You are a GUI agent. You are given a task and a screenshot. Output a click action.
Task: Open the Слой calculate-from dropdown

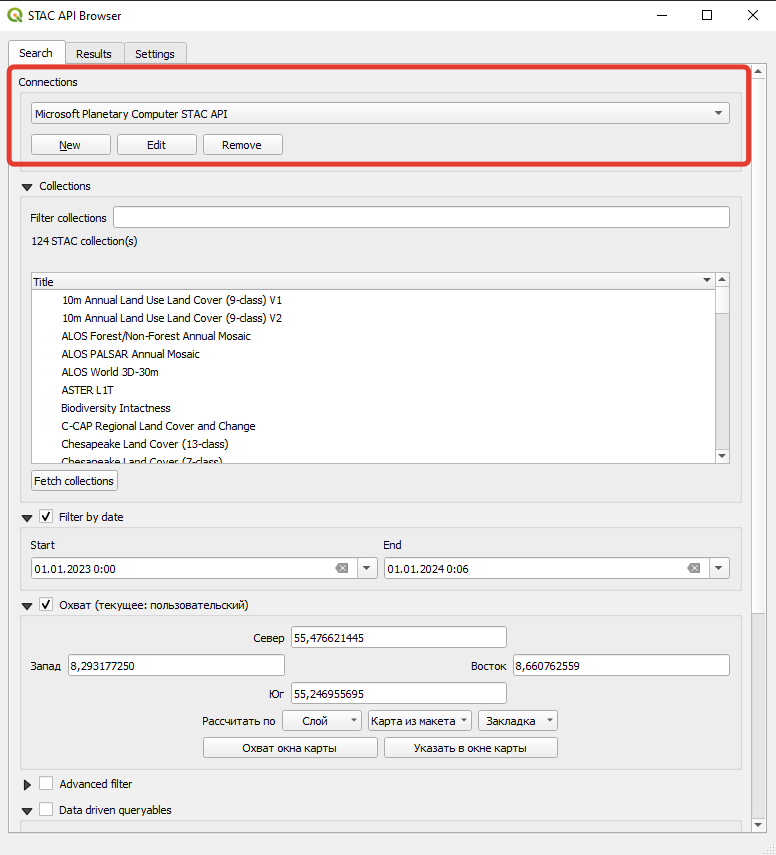coord(322,721)
